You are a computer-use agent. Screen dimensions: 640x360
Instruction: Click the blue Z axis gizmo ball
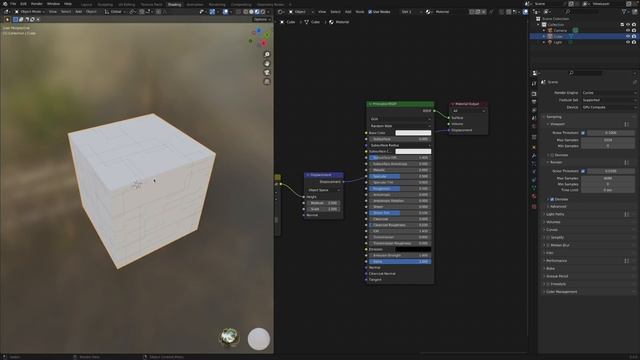[x=259, y=31]
